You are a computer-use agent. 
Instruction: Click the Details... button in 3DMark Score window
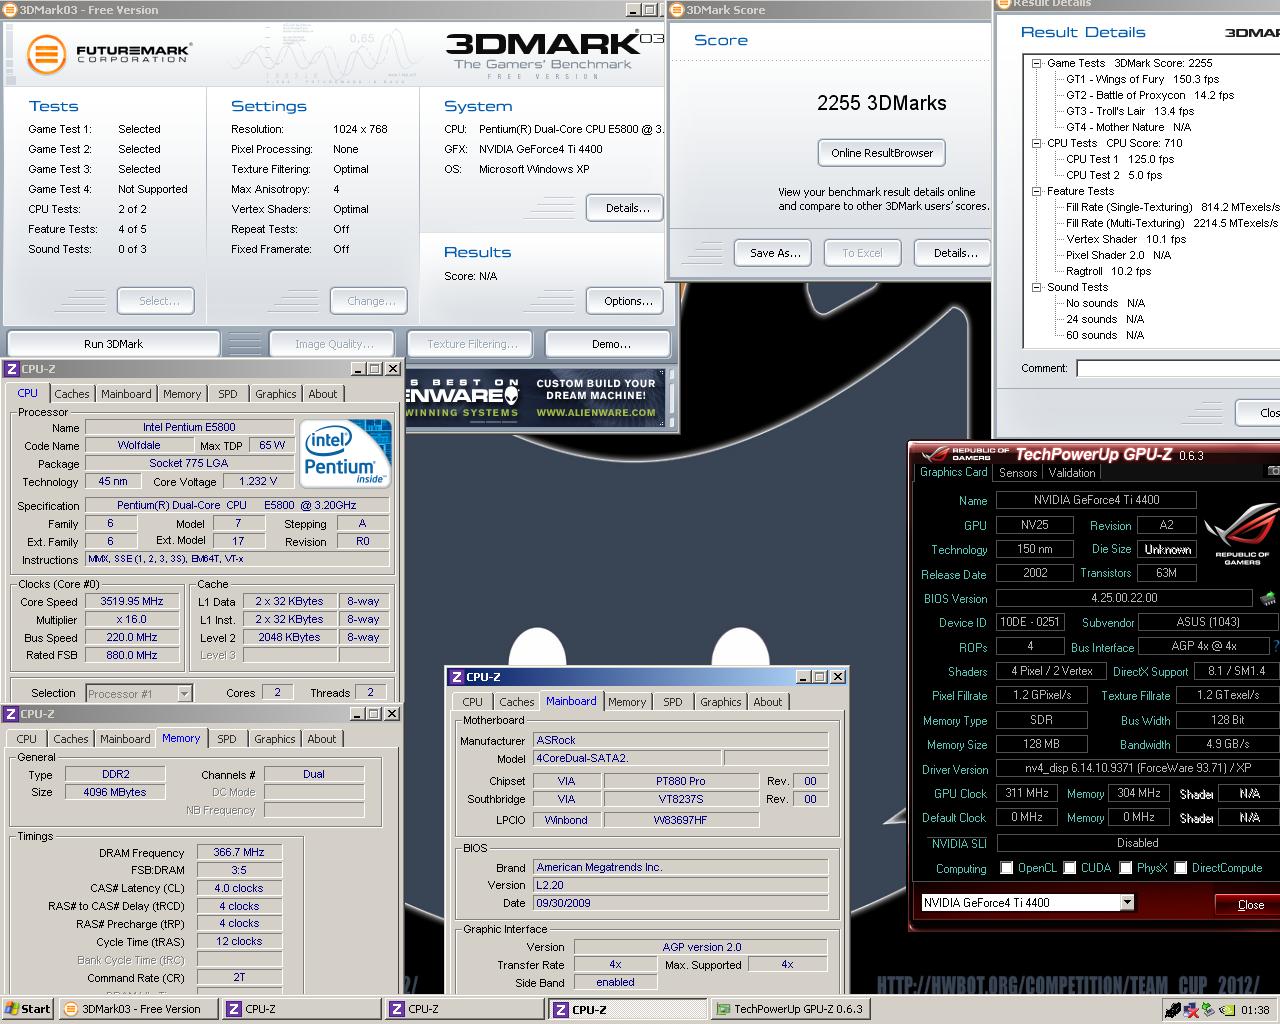click(955, 253)
